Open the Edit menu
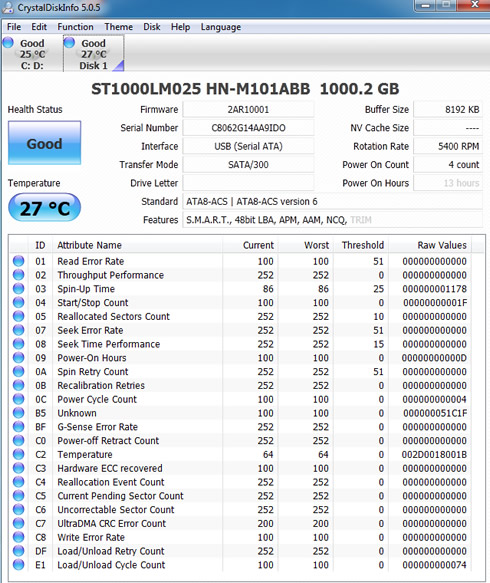The height and width of the screenshot is (583, 490). [39, 27]
